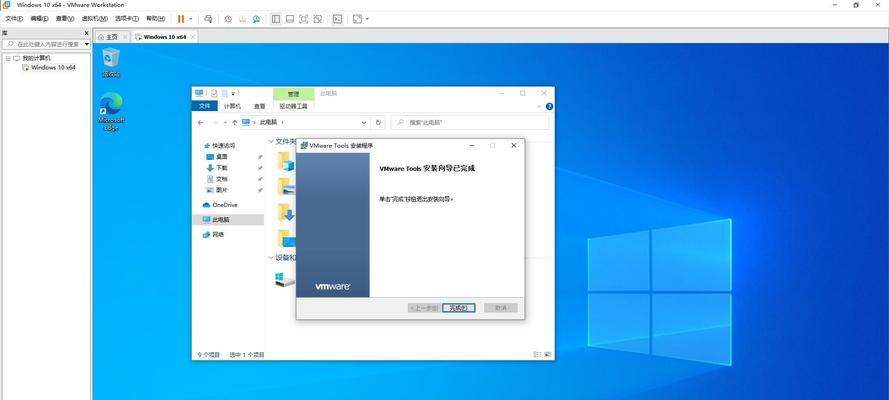Switch Explorer to details view icon
The height and width of the screenshot is (400, 889).
tap(536, 355)
